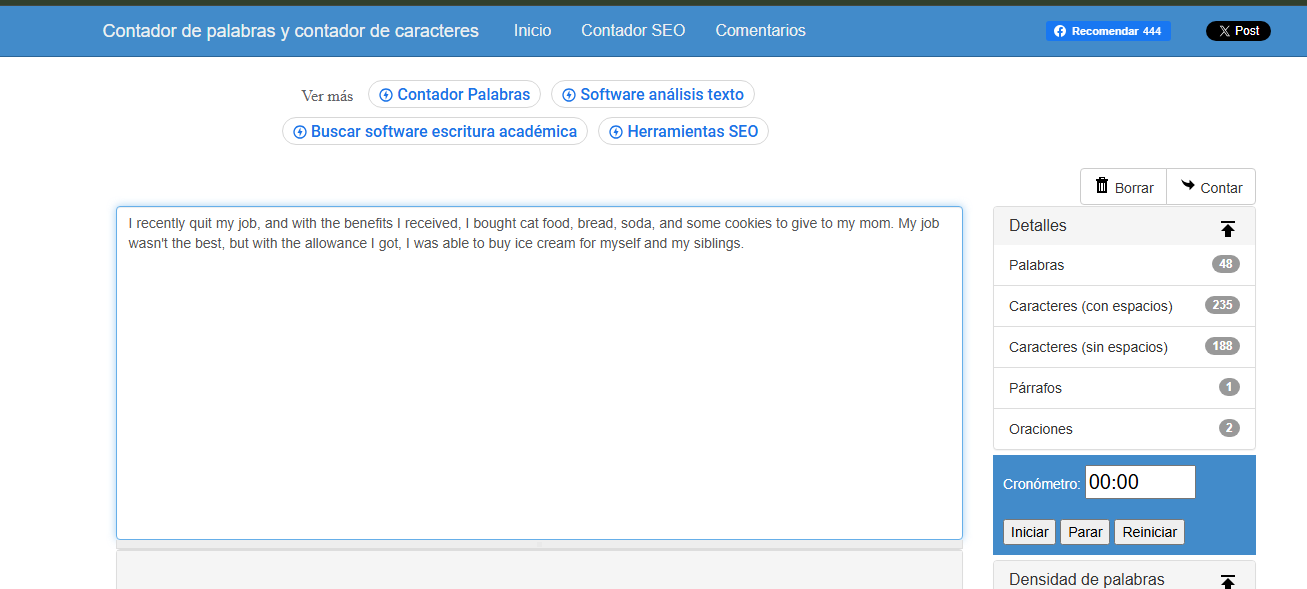This screenshot has width=1307, height=589.
Task: Start the stopwatch with Iniciar
Action: pyautogui.click(x=1029, y=532)
